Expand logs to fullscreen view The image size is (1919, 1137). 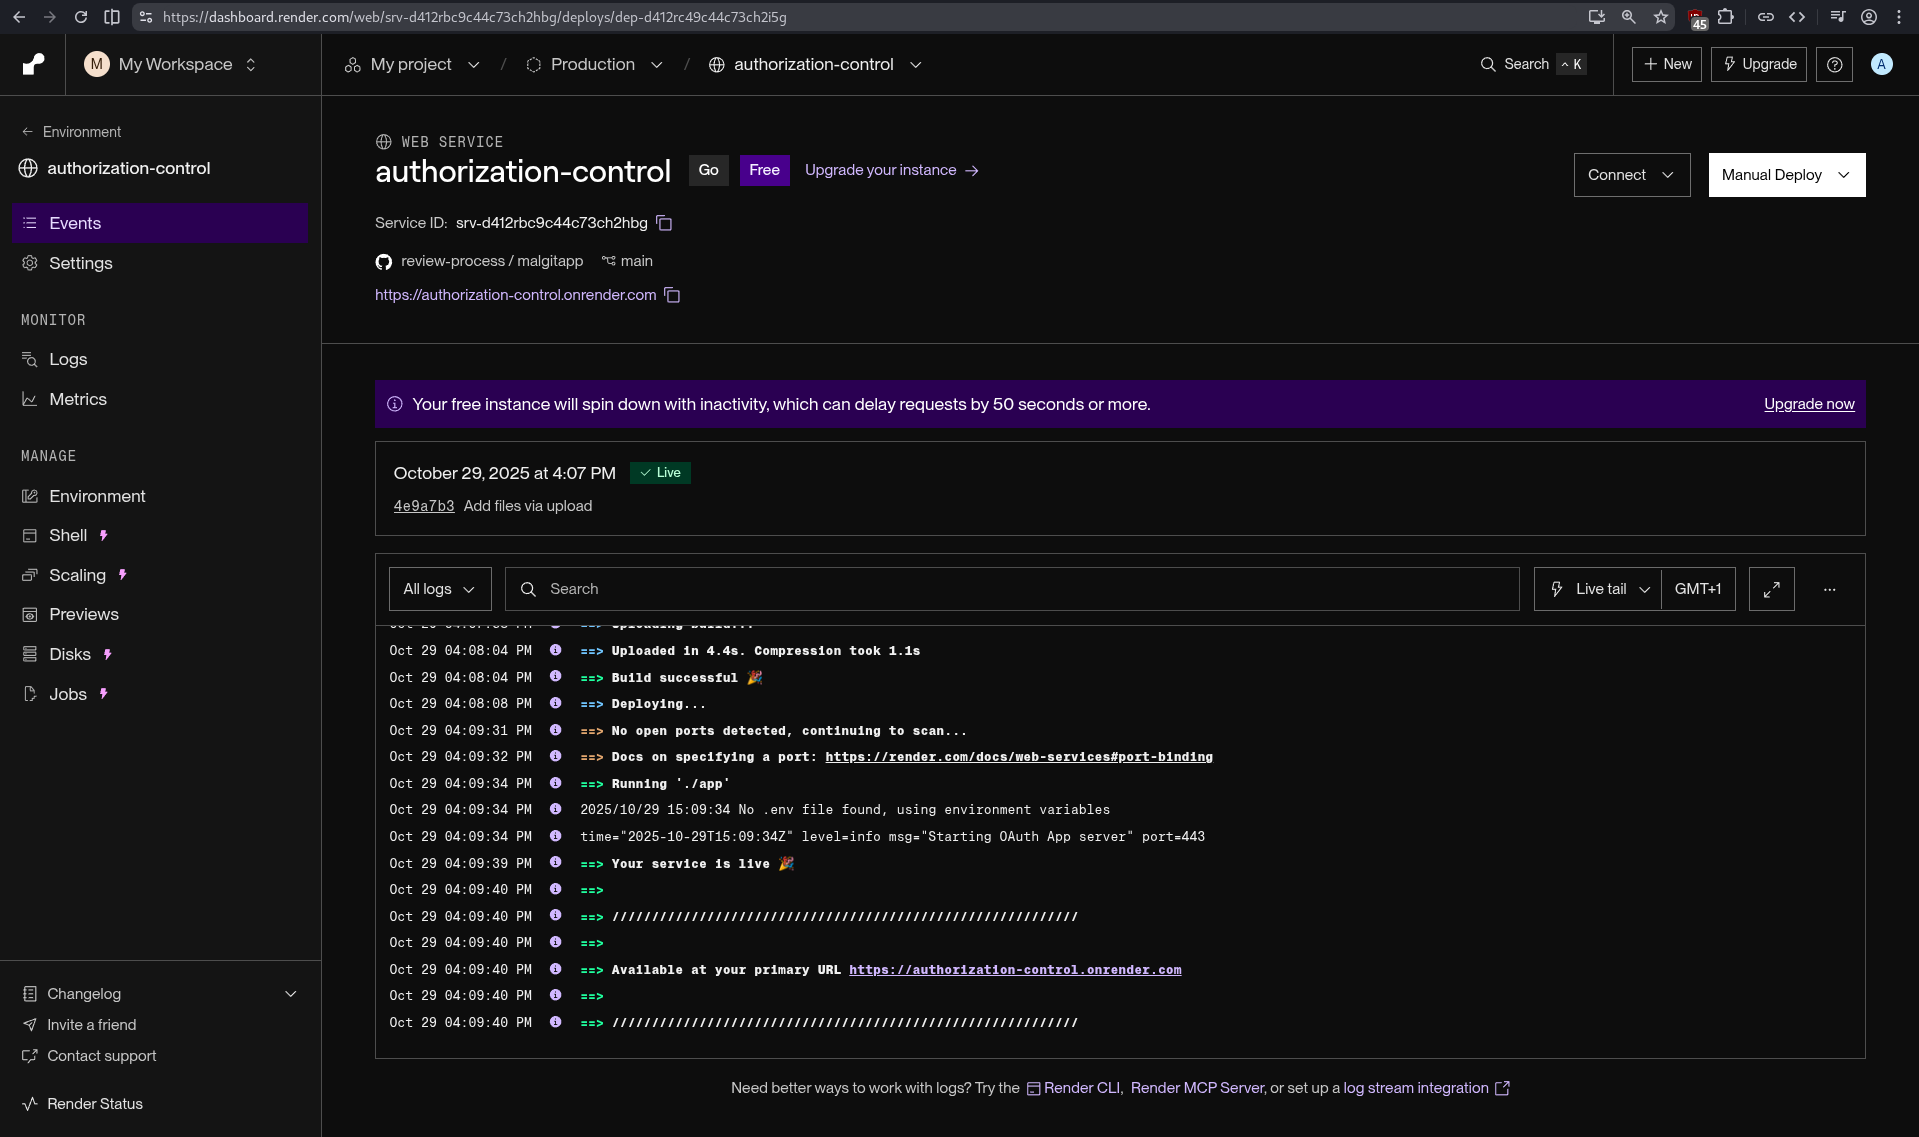click(x=1771, y=589)
